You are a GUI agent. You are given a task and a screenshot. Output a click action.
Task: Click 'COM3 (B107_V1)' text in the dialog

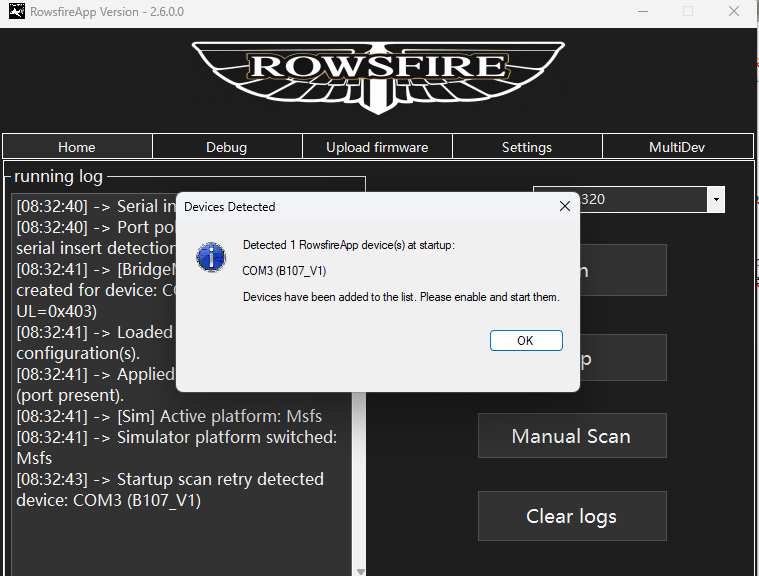pyautogui.click(x=284, y=271)
